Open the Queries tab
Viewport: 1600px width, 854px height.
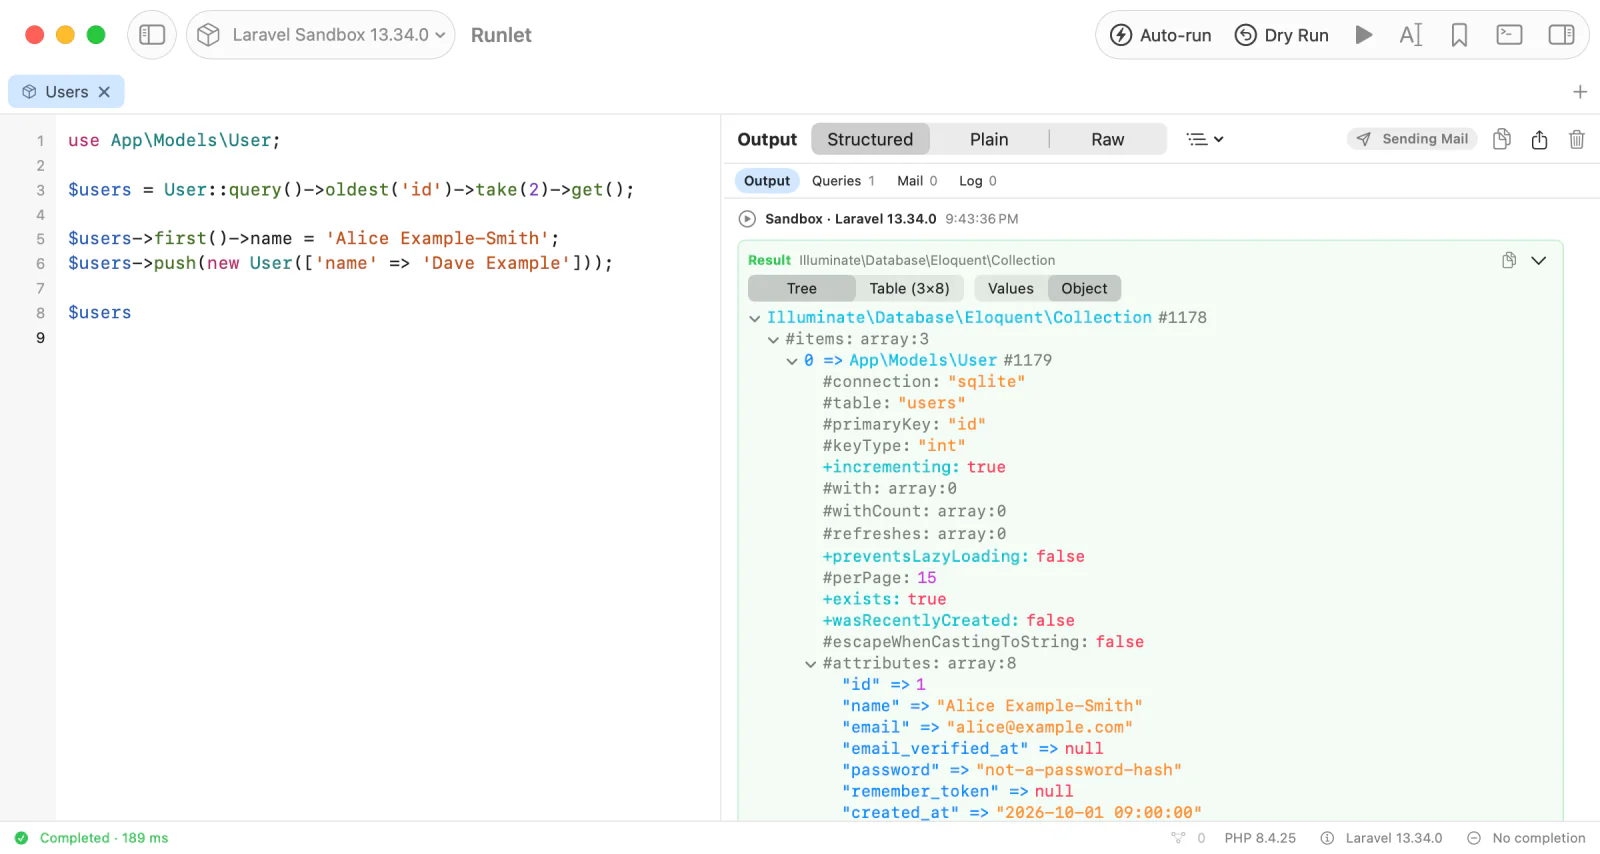843,181
